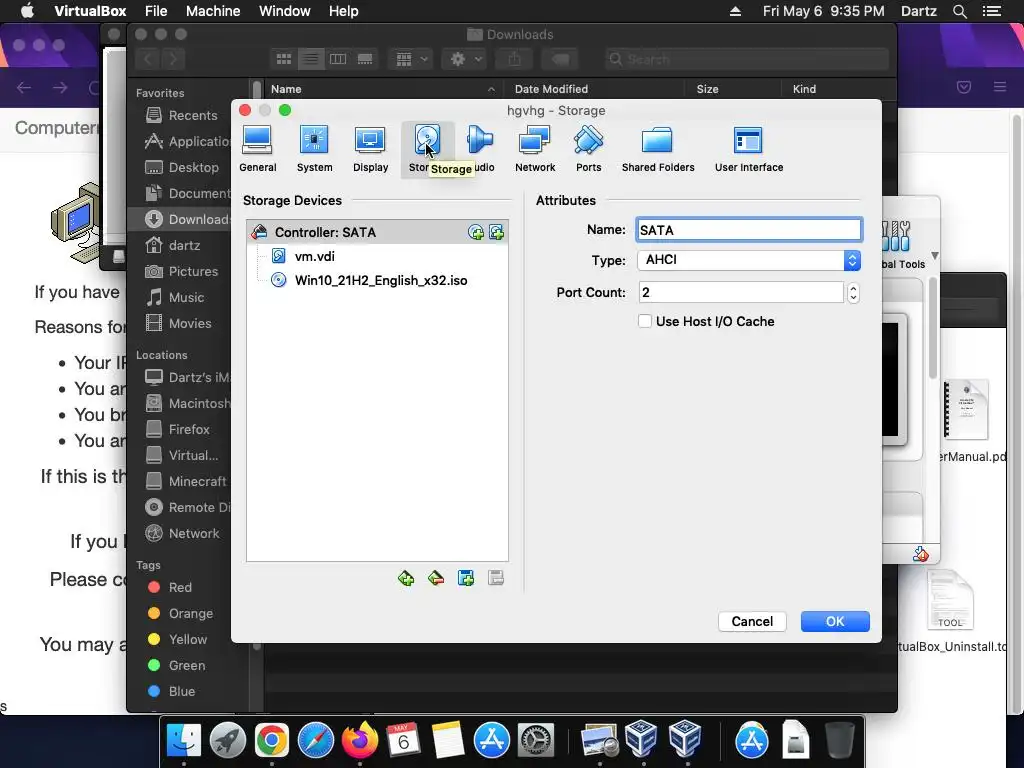Open the Finder action gear dropdown

pyautogui.click(x=465, y=59)
